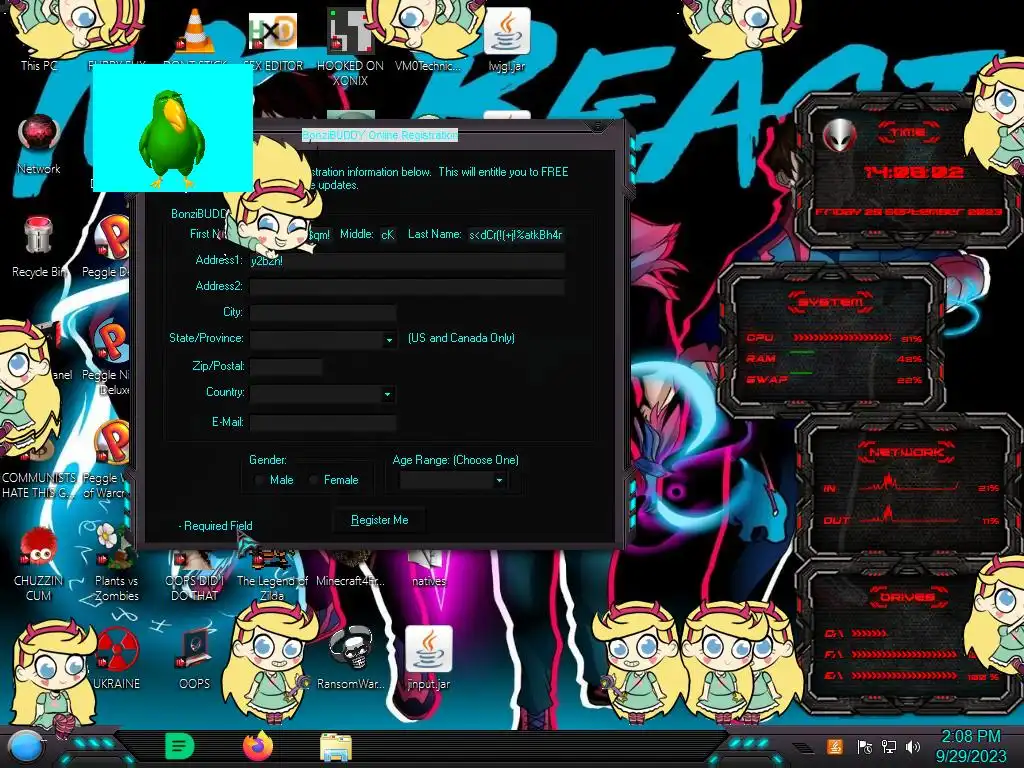Click the digital clock in Time gadget
The height and width of the screenshot is (768, 1024).
[x=914, y=172]
